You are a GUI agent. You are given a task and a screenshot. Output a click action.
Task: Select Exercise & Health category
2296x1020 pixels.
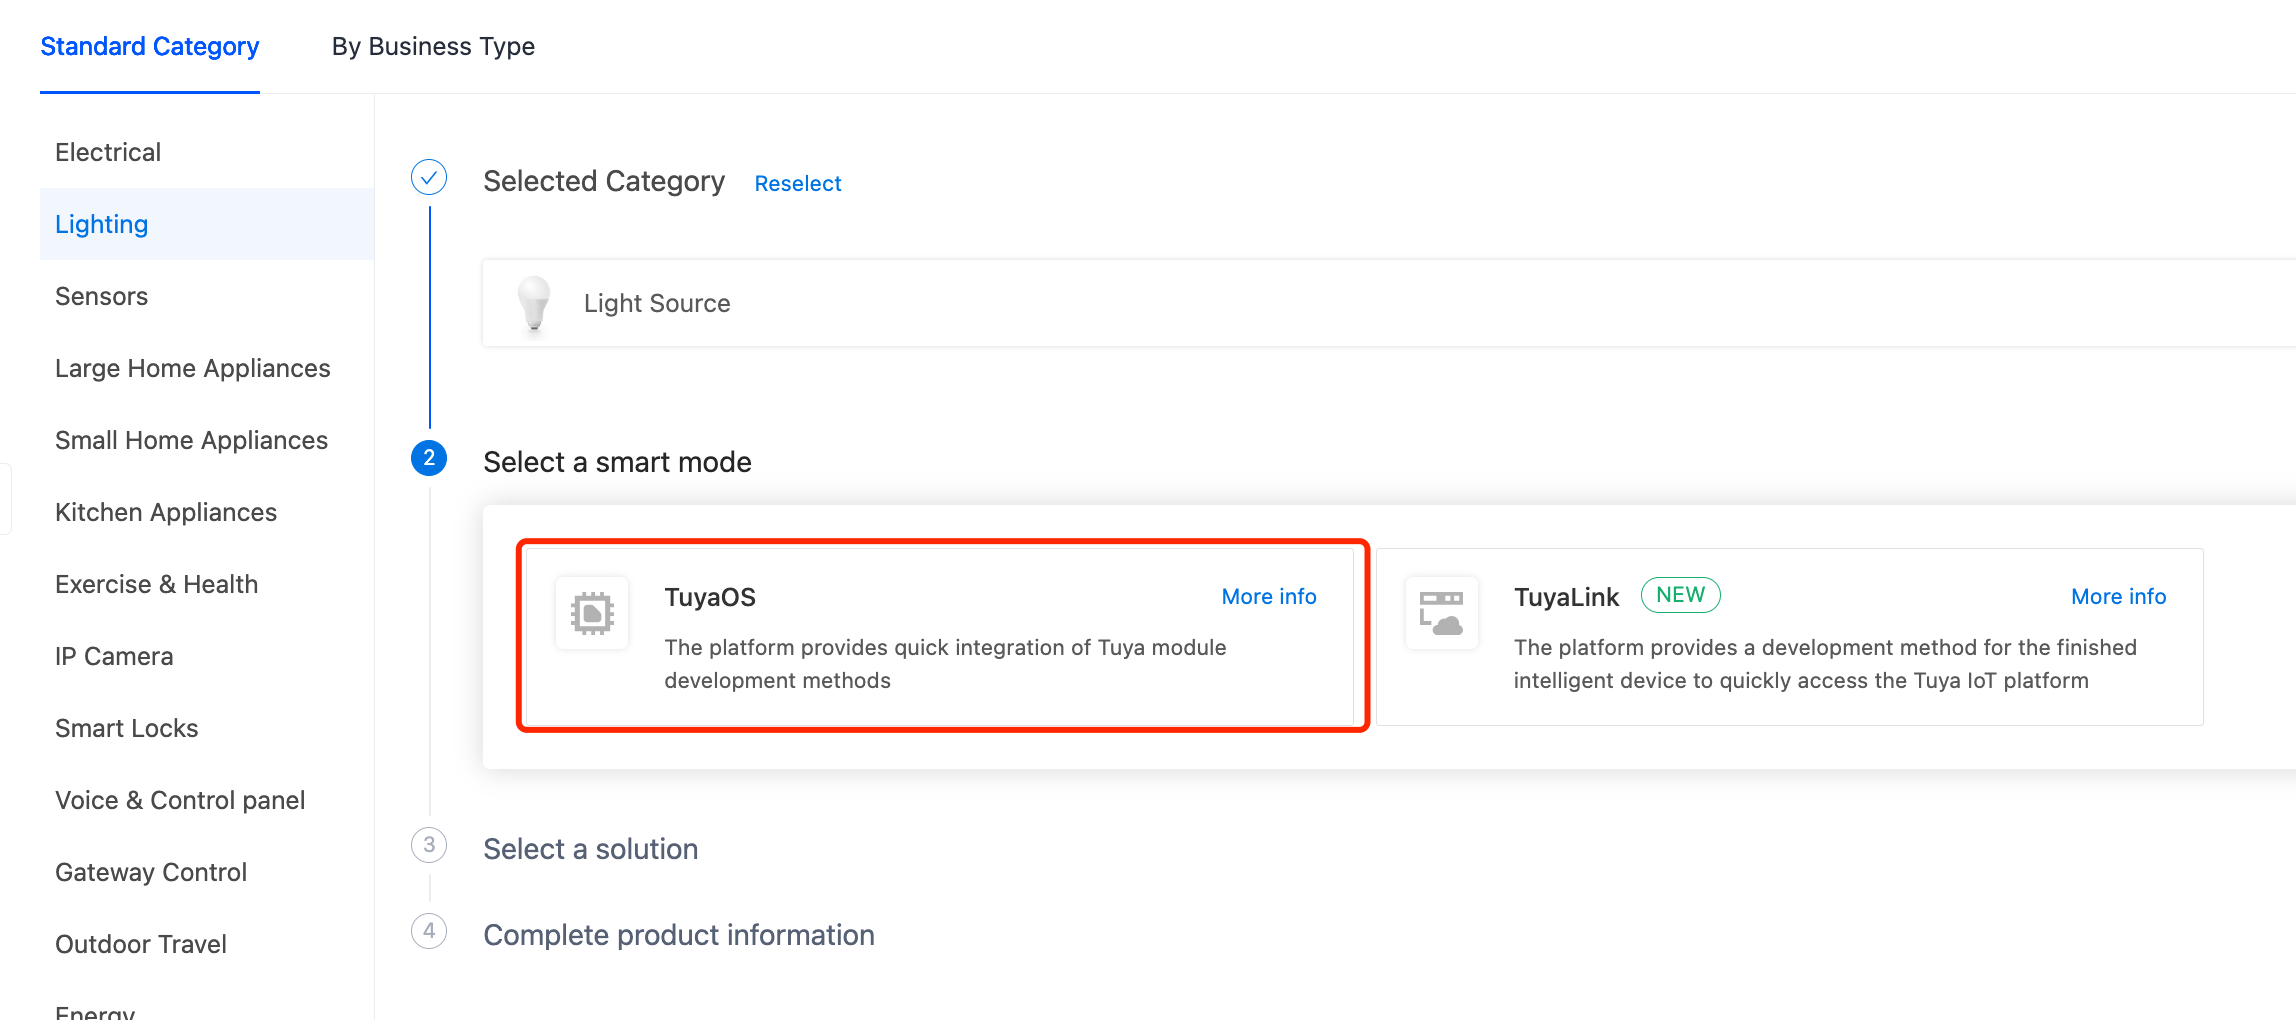click(207, 584)
